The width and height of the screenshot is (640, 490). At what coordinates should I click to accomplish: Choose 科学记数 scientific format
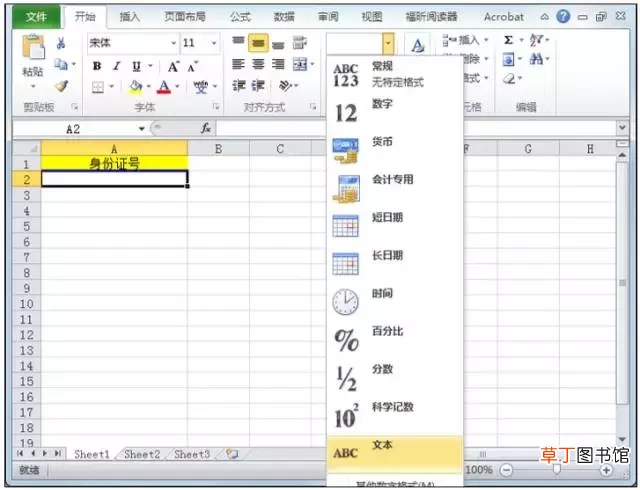coord(395,416)
